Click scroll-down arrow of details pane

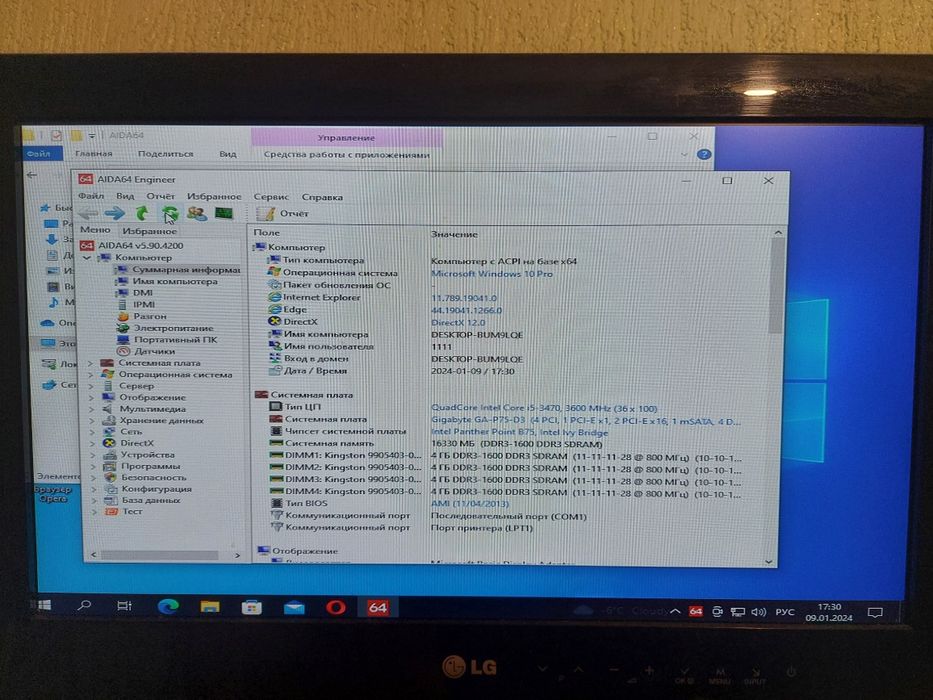769,561
